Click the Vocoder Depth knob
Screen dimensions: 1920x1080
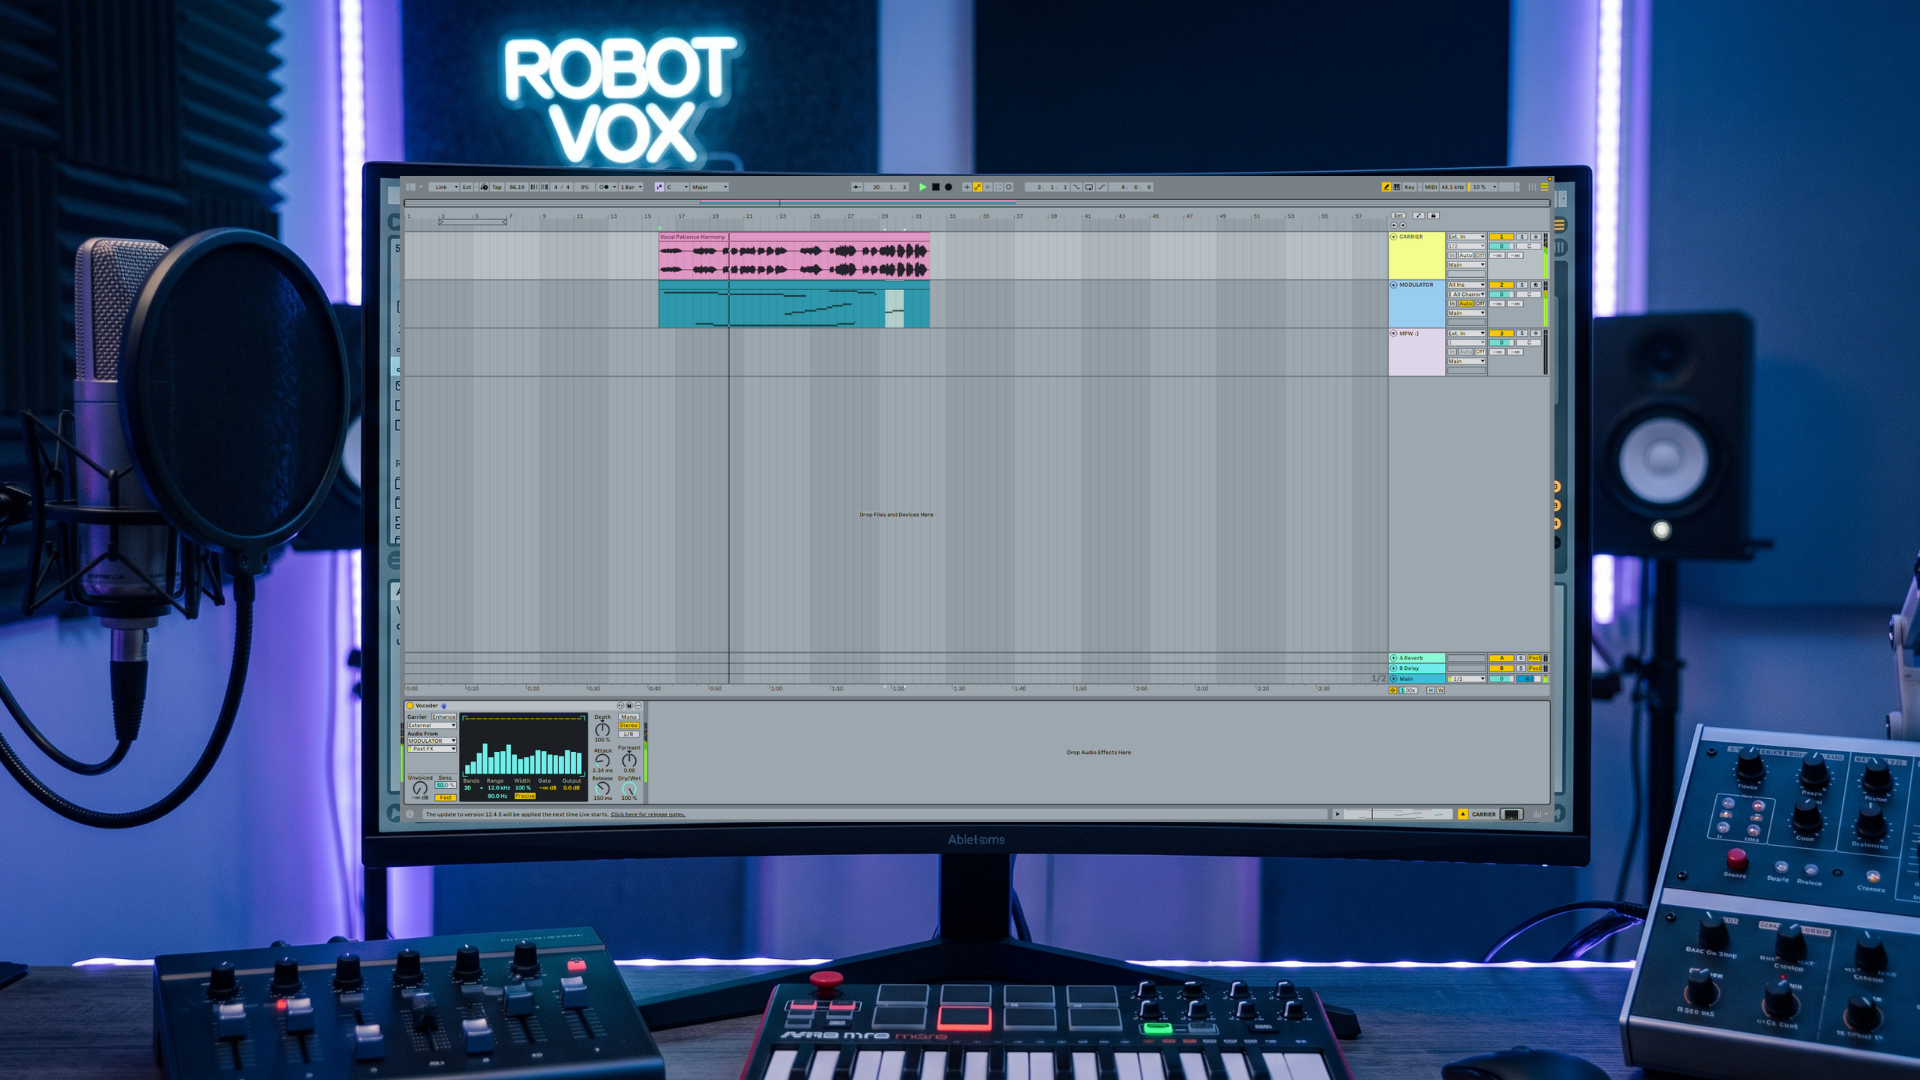click(602, 730)
